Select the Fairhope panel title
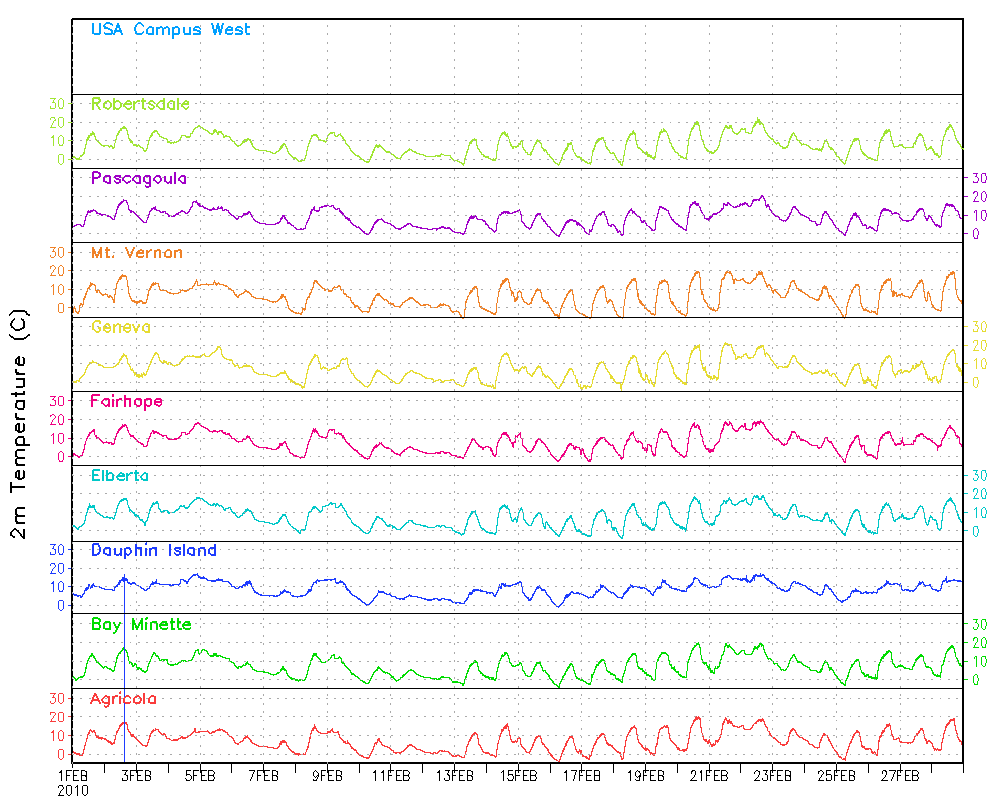The image size is (1000, 800). pos(126,401)
